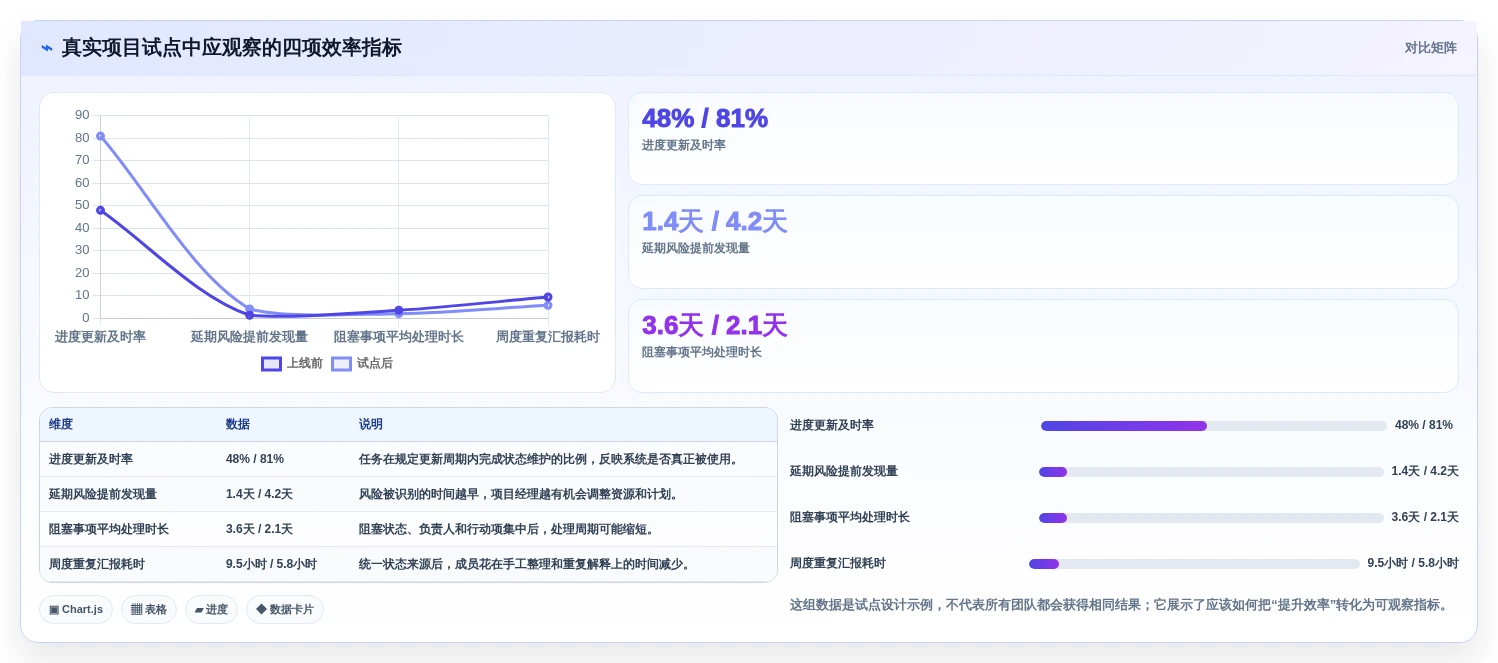Click the 1.4天 / 4.2天 data card

coord(1043,242)
